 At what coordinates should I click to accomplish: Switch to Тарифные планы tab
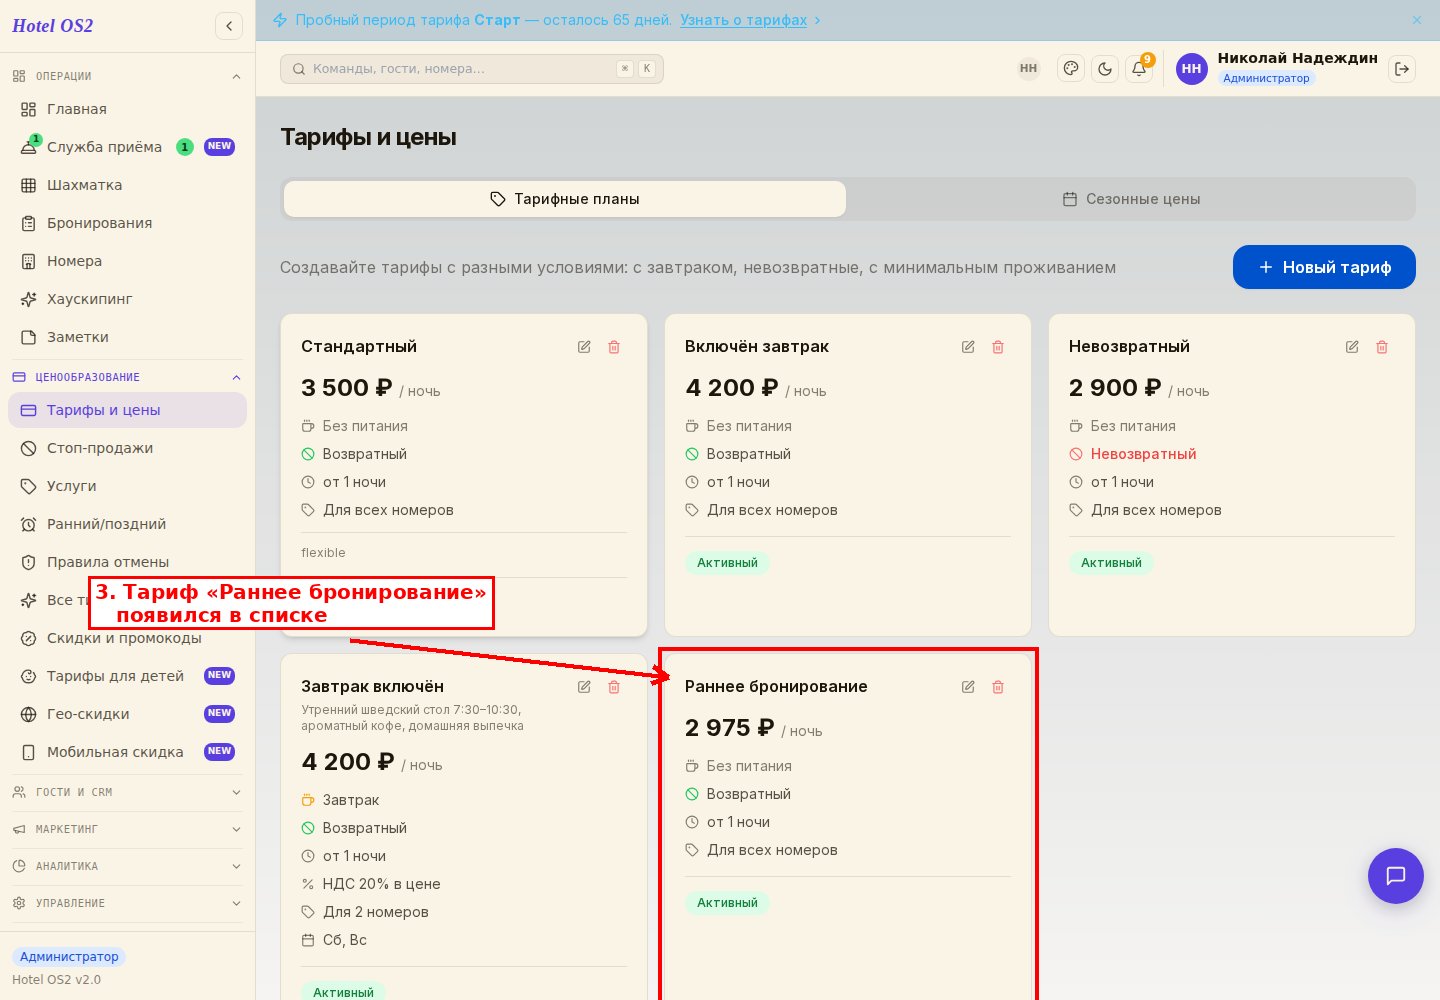[x=565, y=199]
